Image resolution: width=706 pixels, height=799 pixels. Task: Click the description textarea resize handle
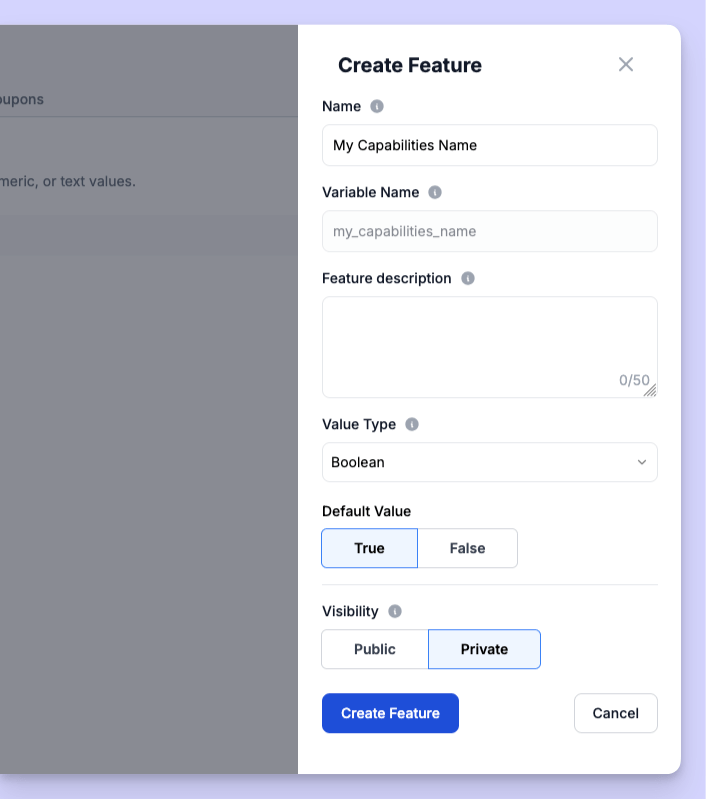(x=650, y=390)
